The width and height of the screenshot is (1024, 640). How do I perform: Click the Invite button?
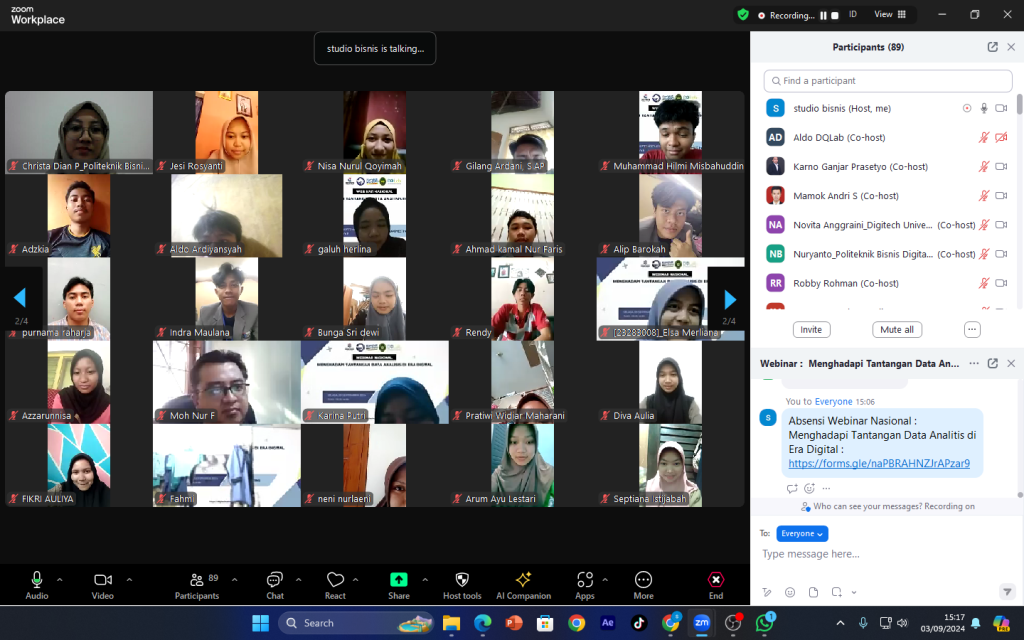pyautogui.click(x=811, y=330)
